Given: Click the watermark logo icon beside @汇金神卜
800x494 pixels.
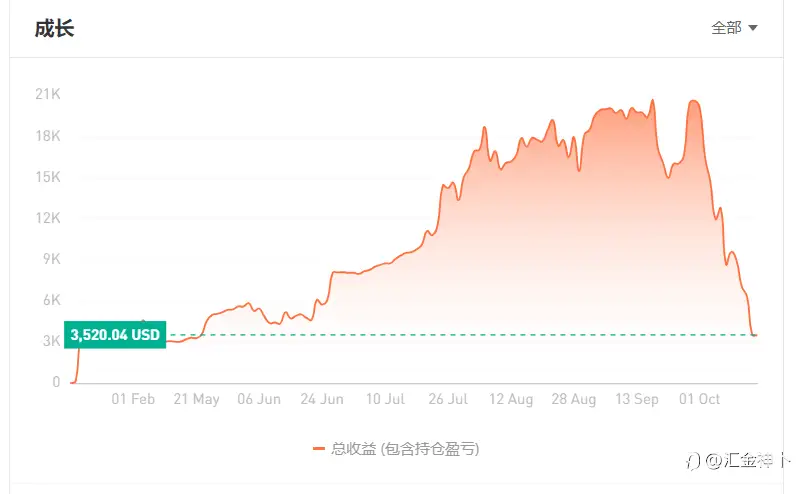Looking at the screenshot, I should click(693, 461).
